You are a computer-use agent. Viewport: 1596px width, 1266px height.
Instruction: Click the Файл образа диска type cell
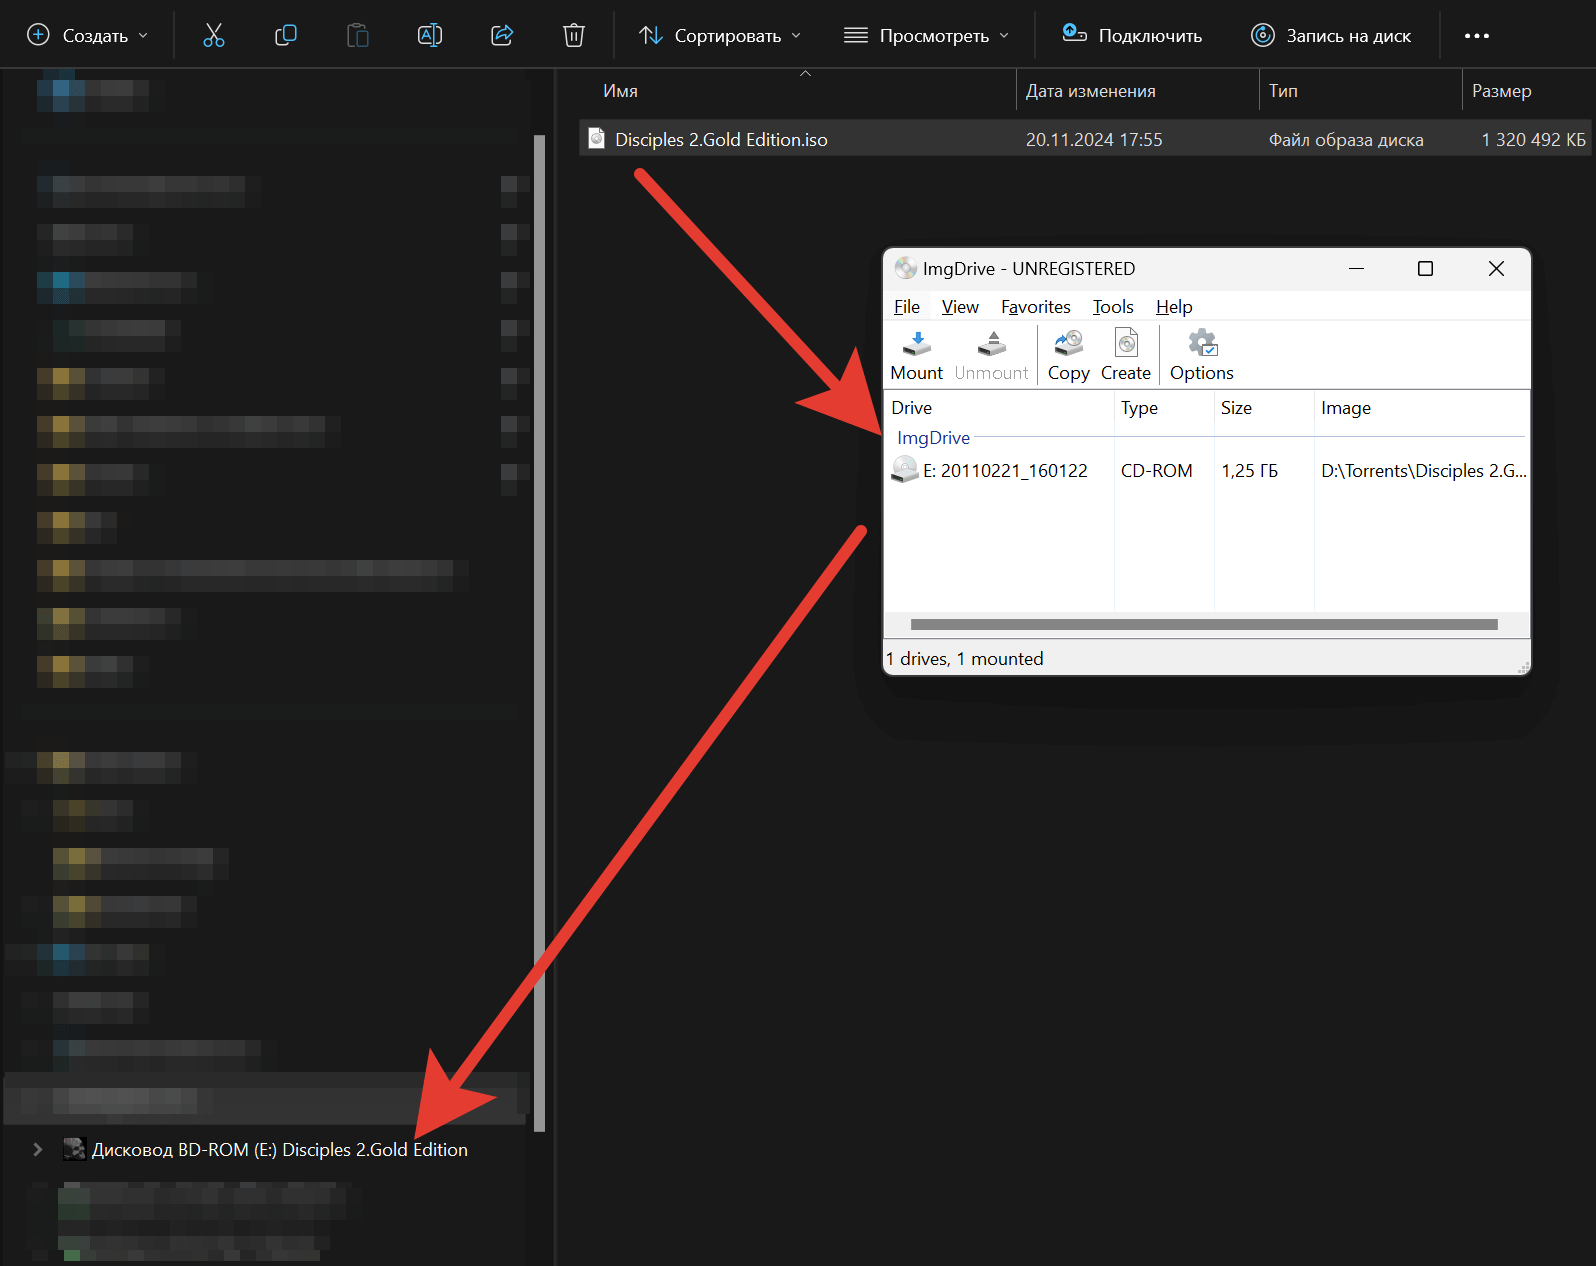[x=1346, y=140]
